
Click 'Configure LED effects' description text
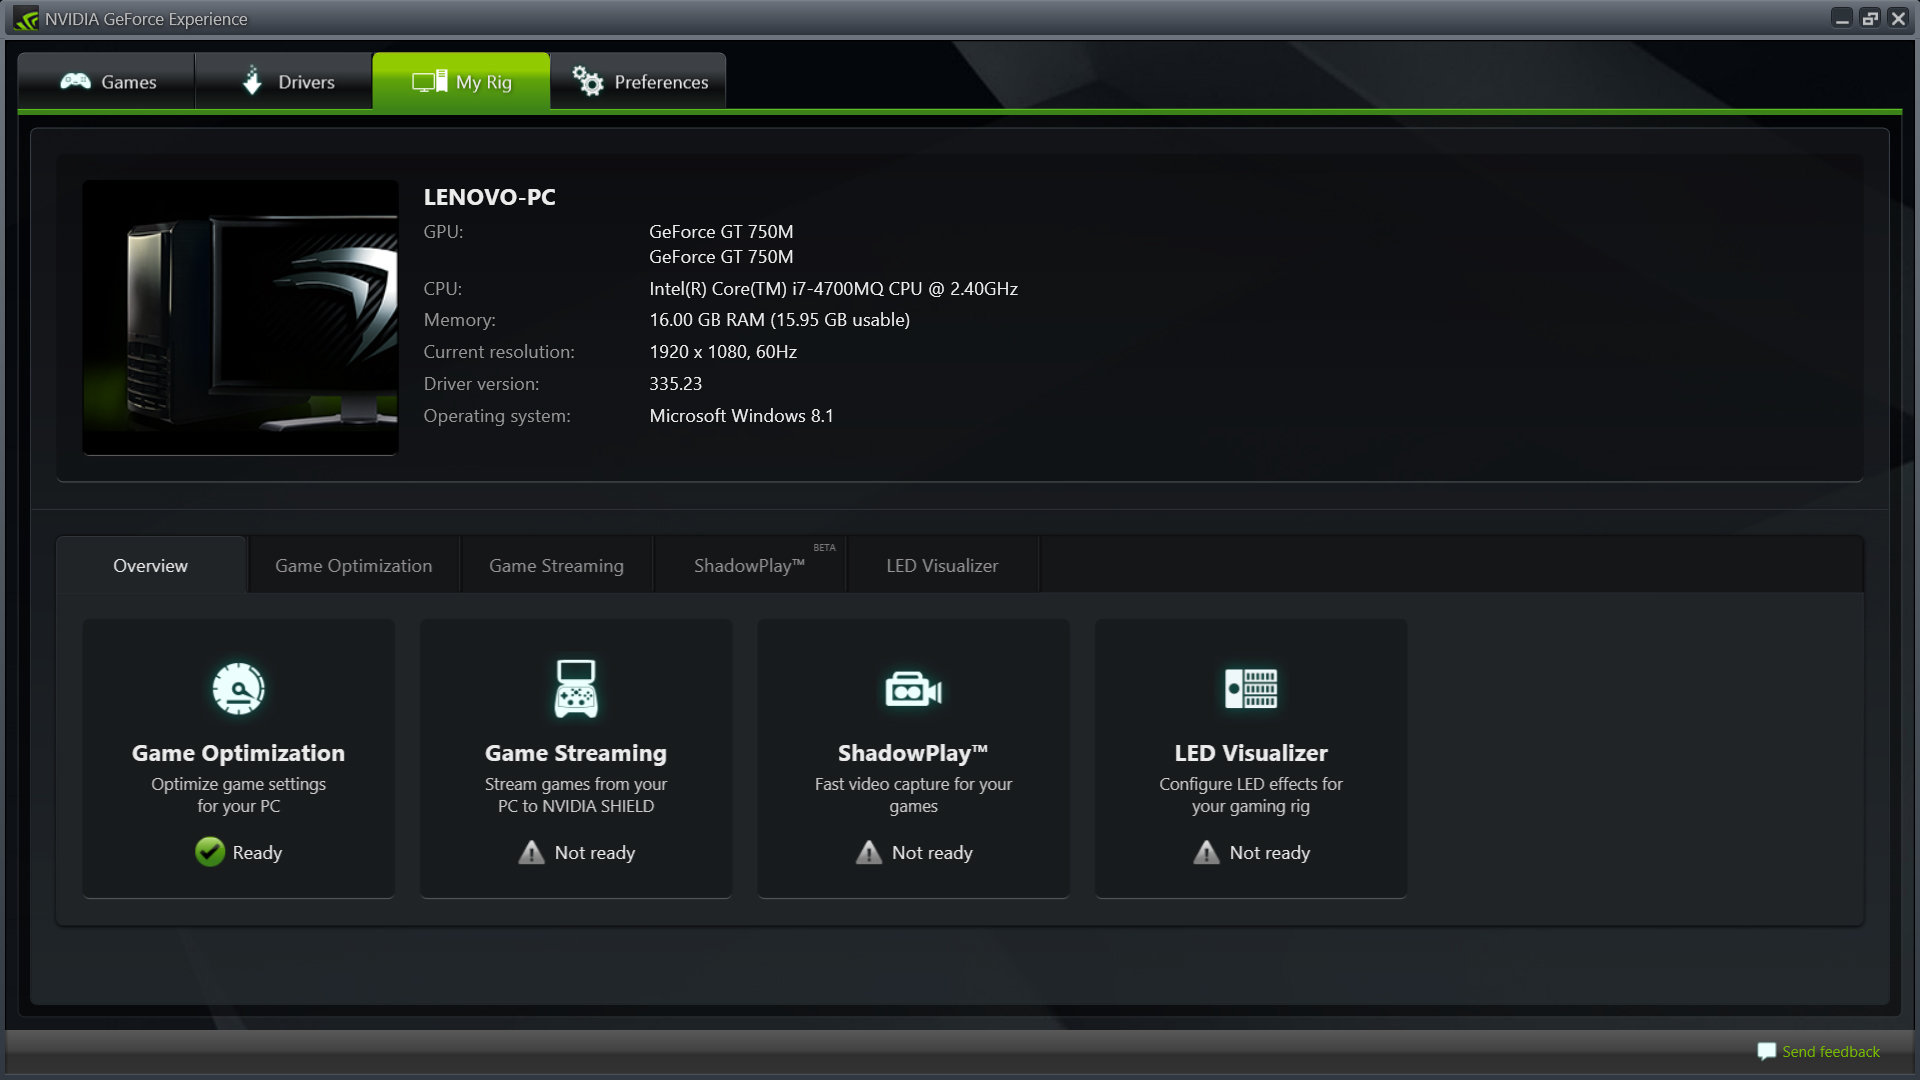[x=1251, y=795]
